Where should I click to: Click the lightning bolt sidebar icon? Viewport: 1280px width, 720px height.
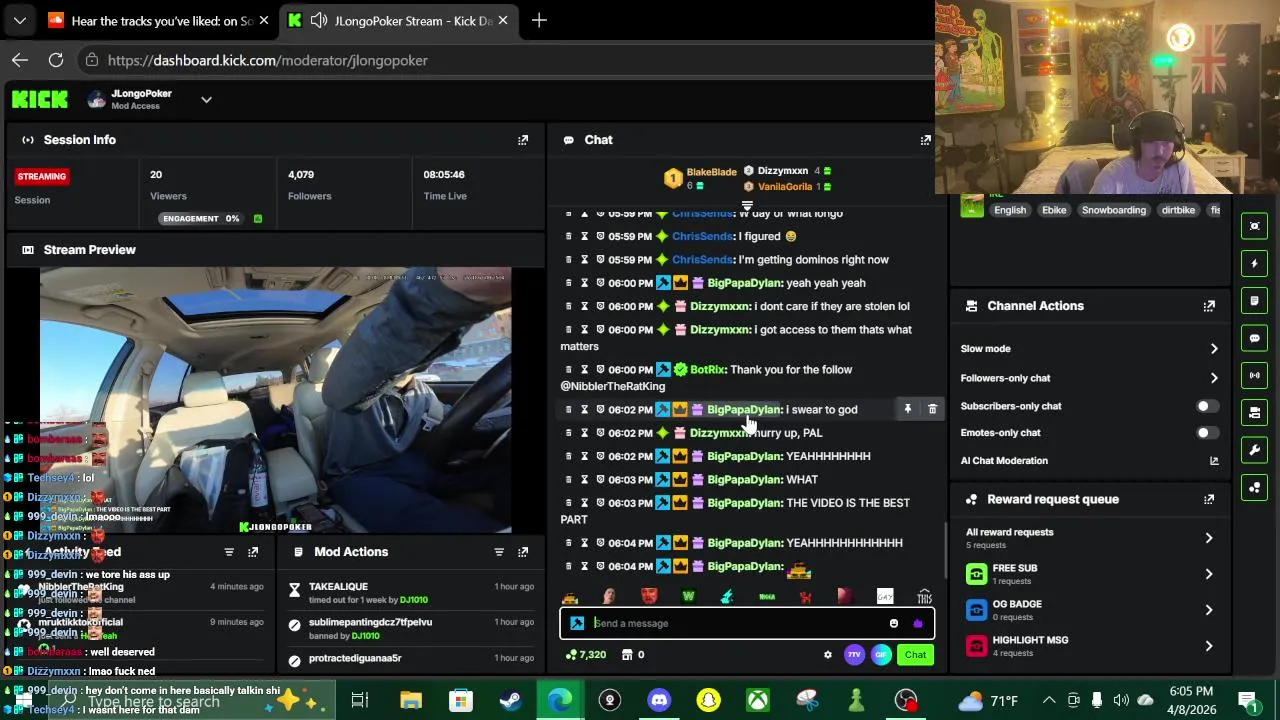pyautogui.click(x=1255, y=264)
